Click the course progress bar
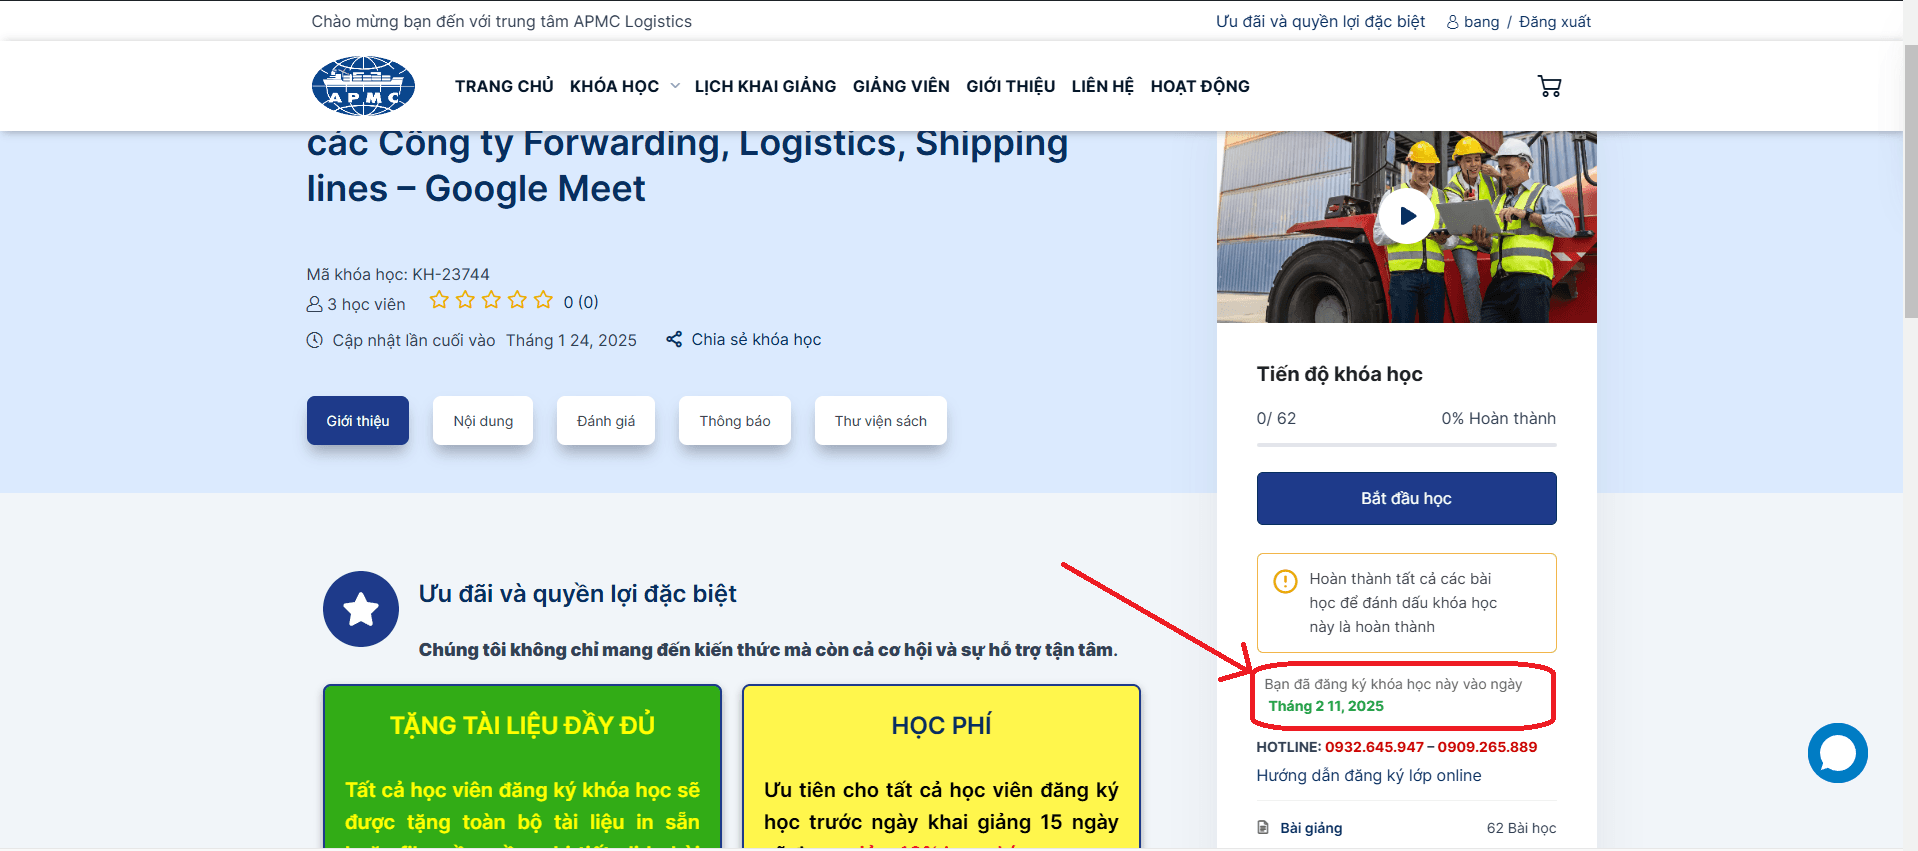The height and width of the screenshot is (851, 1918). coord(1406,444)
